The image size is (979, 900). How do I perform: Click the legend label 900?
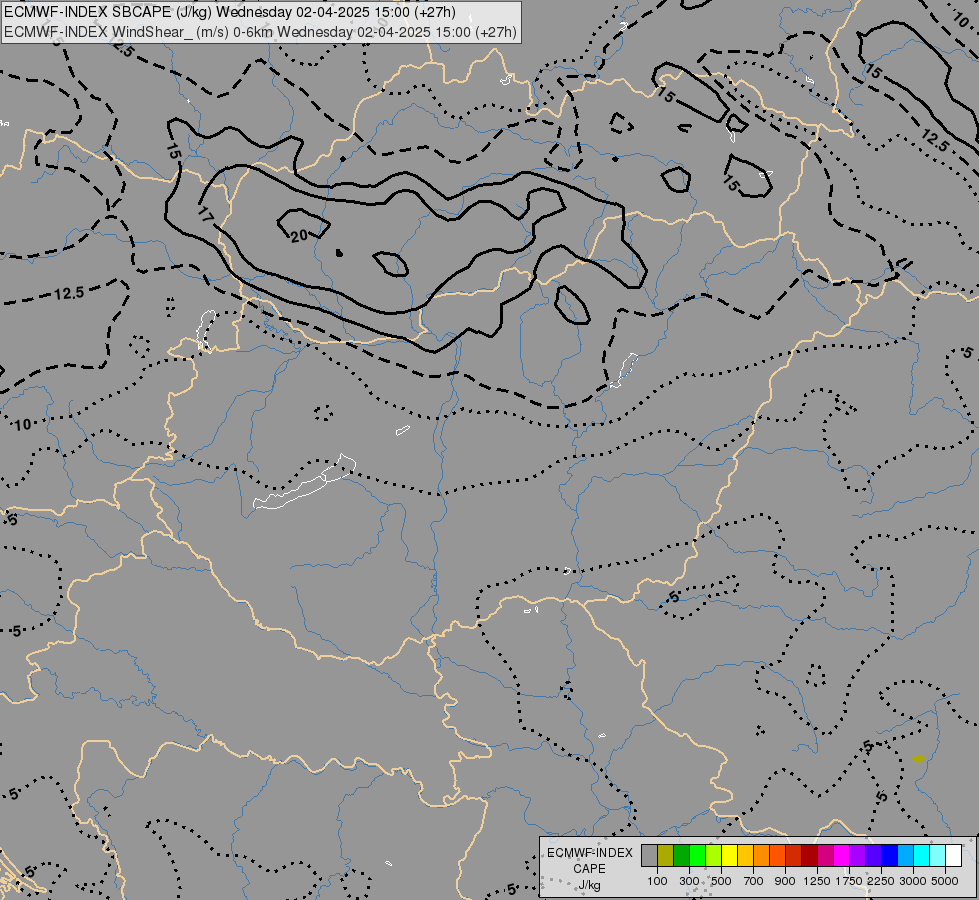[785, 881]
